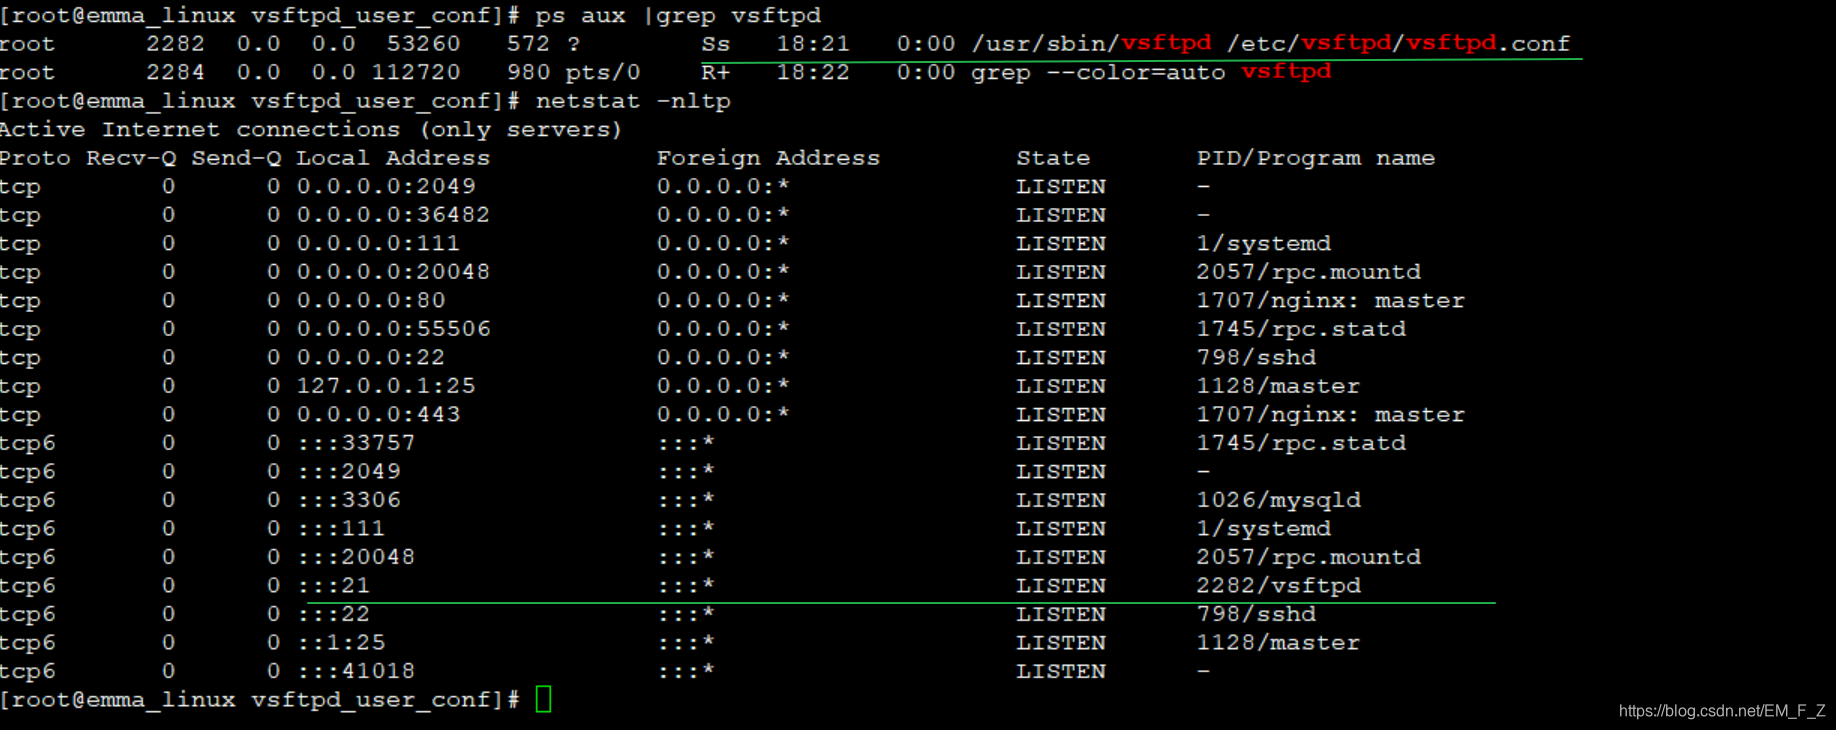Click LISTEN state on :::21 row
This screenshot has height=730, width=1836.
pyautogui.click(x=1061, y=586)
